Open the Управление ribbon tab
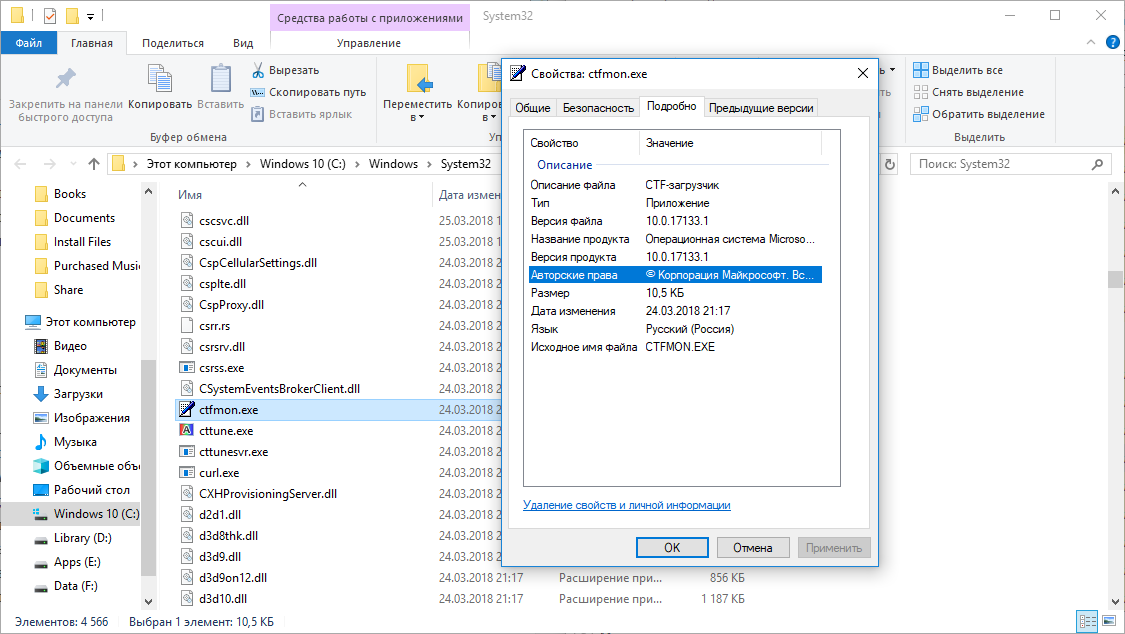 369,43
